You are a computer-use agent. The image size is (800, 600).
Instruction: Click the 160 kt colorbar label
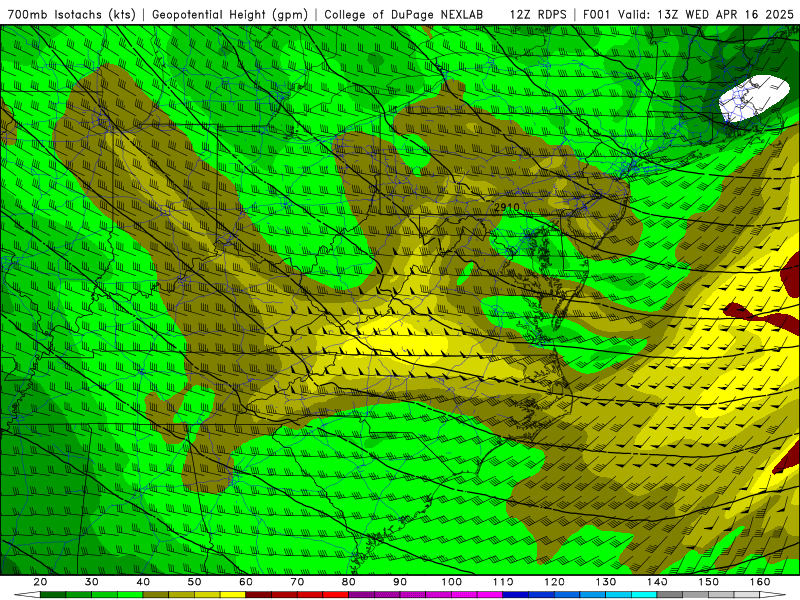[760, 582]
